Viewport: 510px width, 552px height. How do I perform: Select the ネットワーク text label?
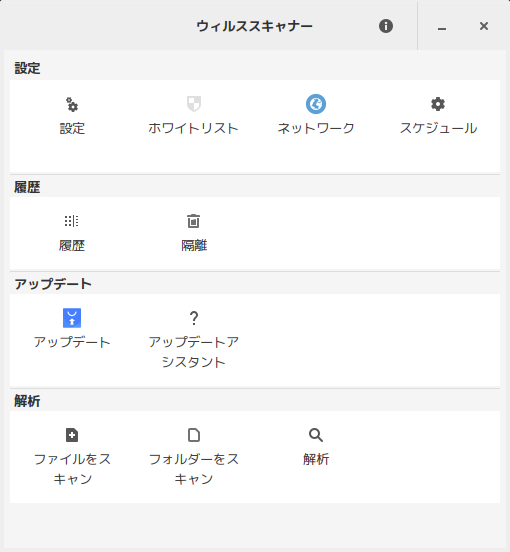[x=316, y=128]
